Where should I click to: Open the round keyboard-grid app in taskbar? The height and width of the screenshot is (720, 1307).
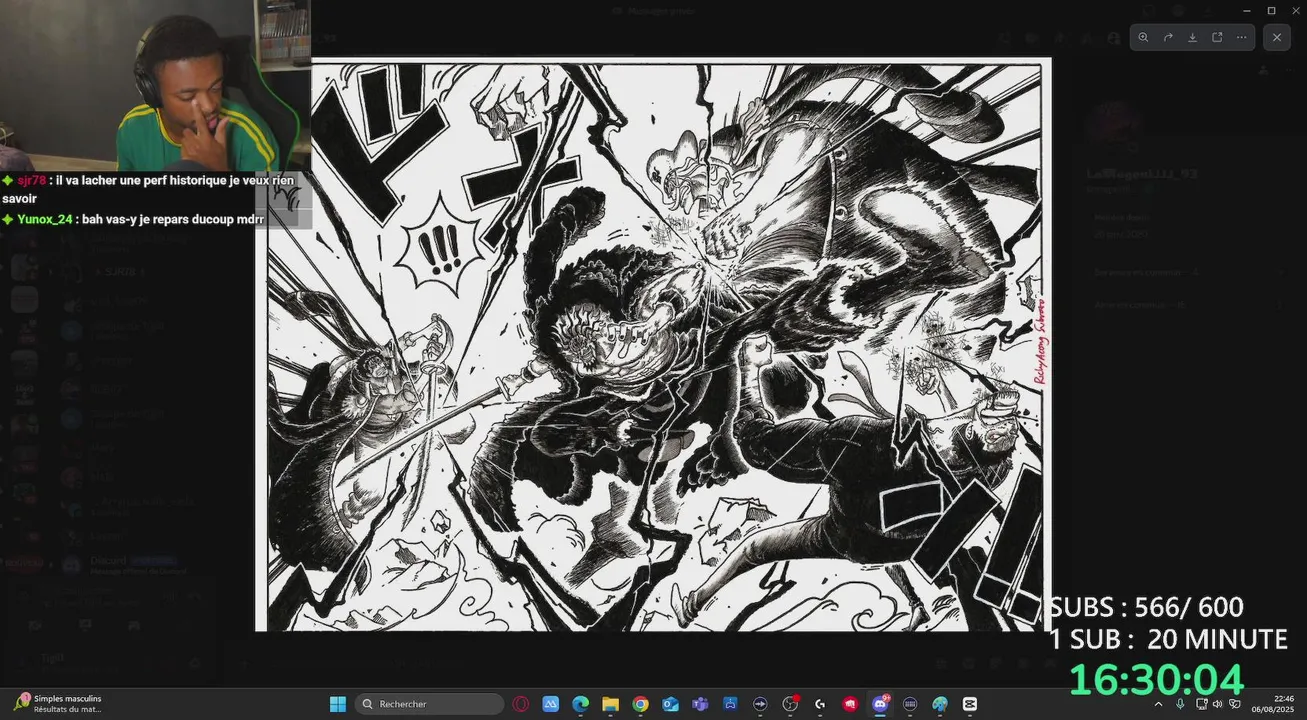click(x=910, y=704)
